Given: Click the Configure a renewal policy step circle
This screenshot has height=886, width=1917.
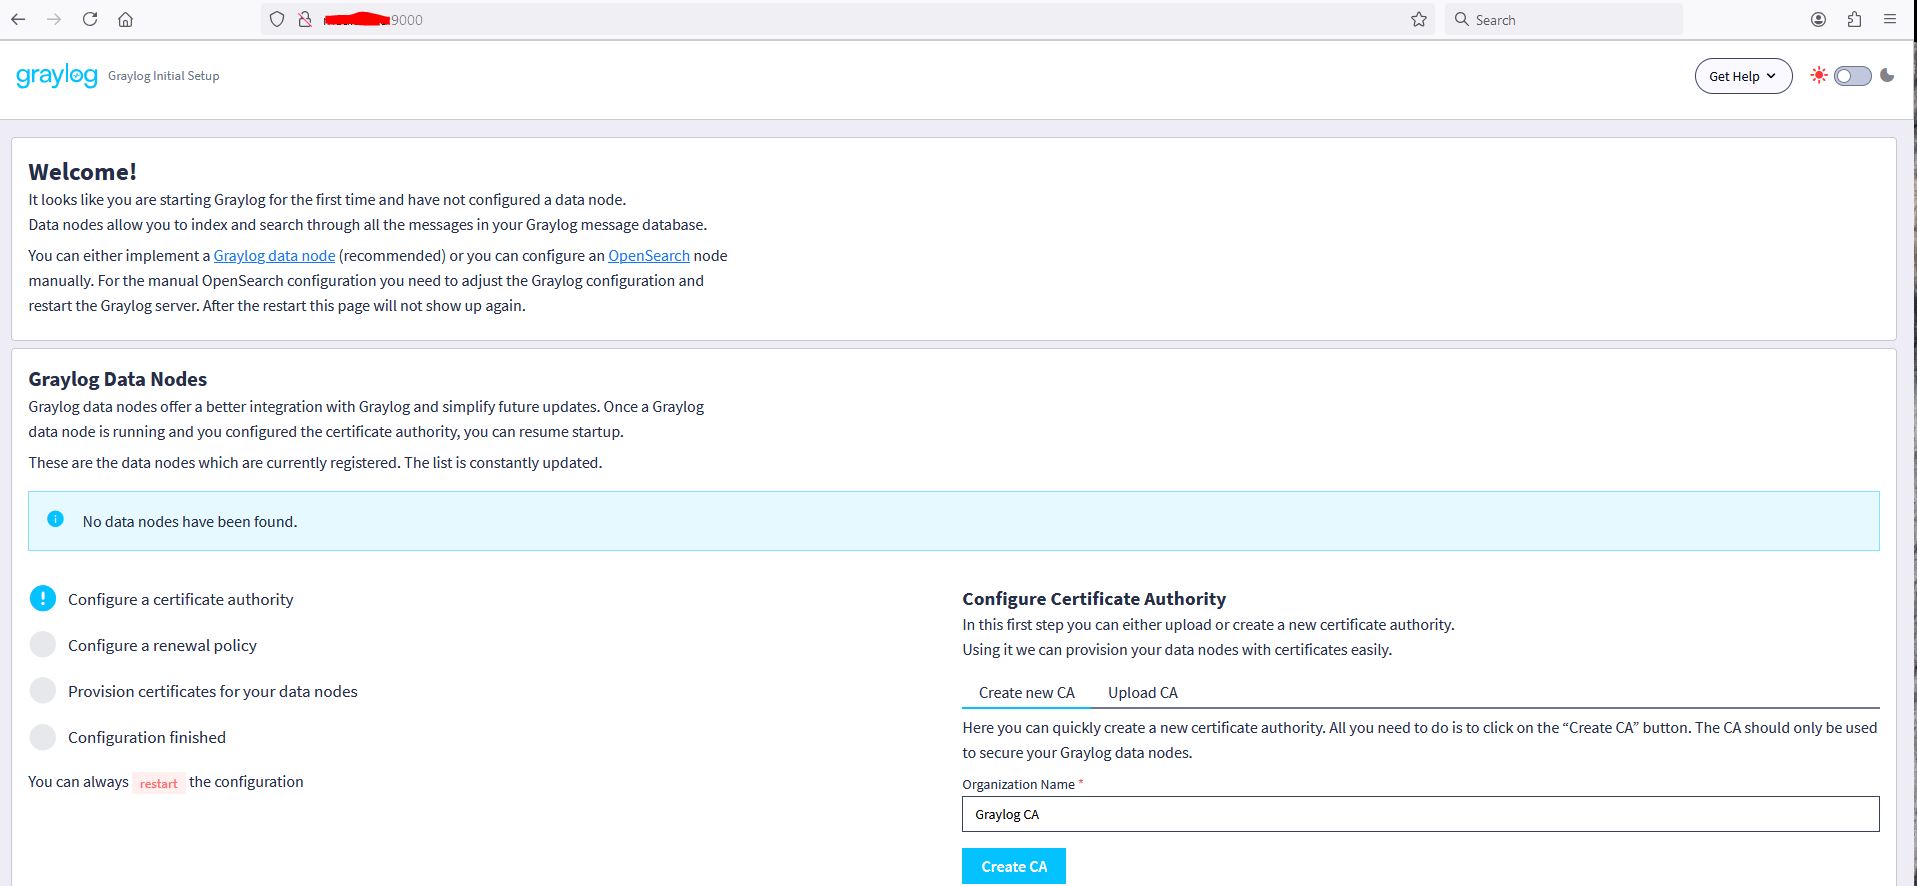Looking at the screenshot, I should [43, 644].
